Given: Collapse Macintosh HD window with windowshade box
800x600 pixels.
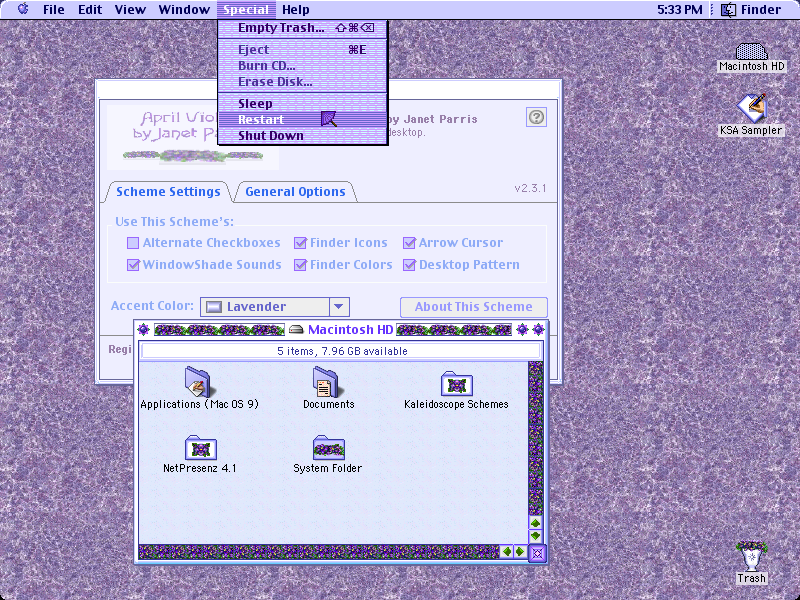Looking at the screenshot, I should point(538,330).
